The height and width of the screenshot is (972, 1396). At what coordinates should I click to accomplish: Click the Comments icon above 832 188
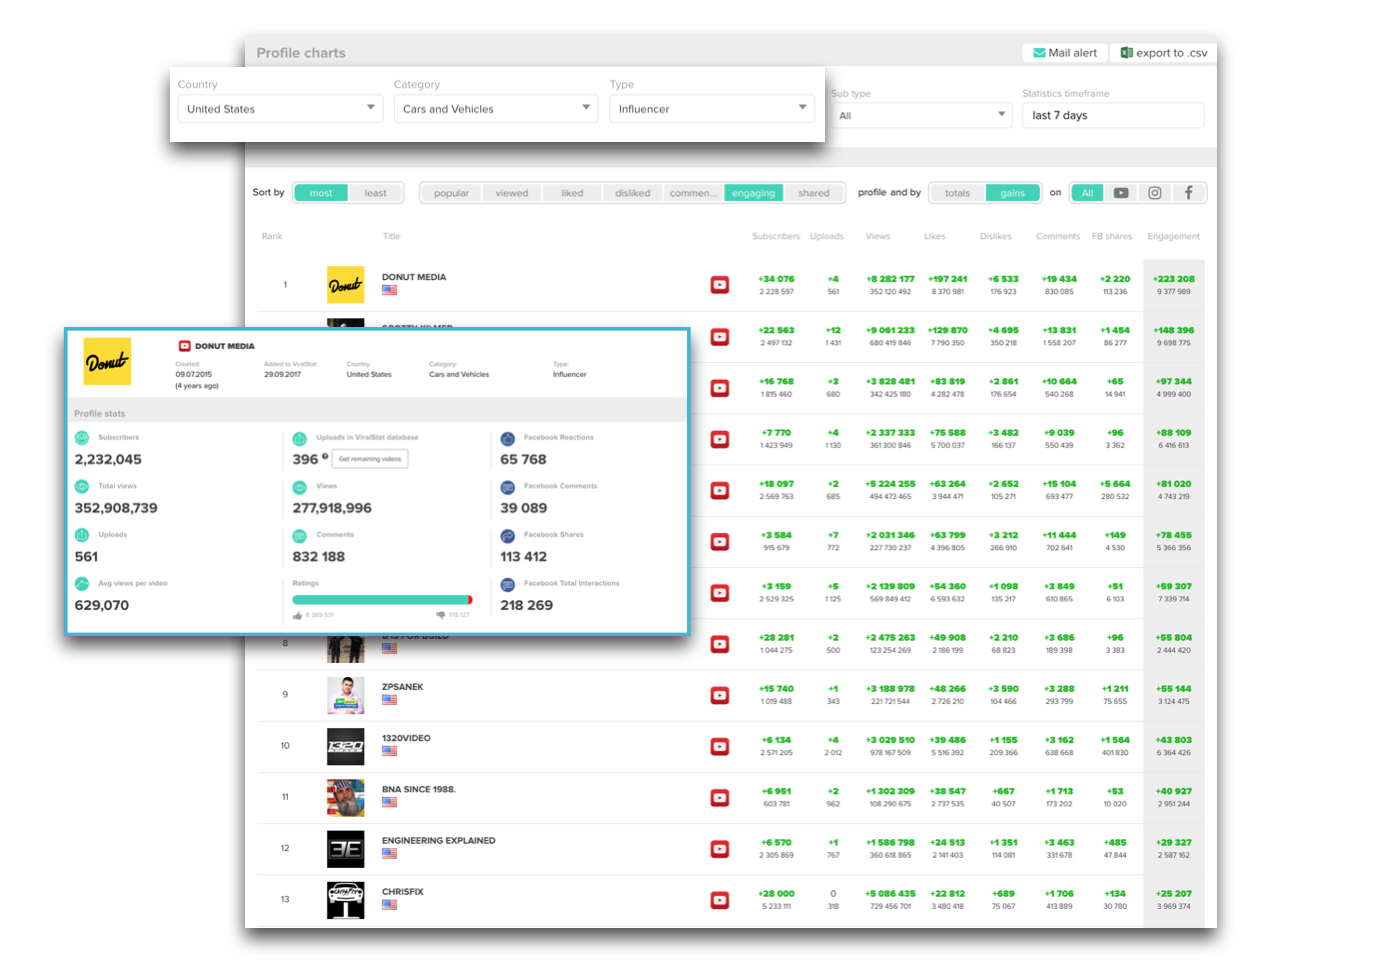click(x=300, y=535)
